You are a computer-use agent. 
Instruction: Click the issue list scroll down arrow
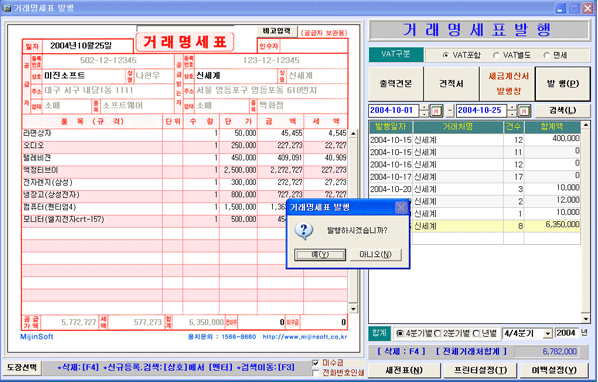coord(585,319)
